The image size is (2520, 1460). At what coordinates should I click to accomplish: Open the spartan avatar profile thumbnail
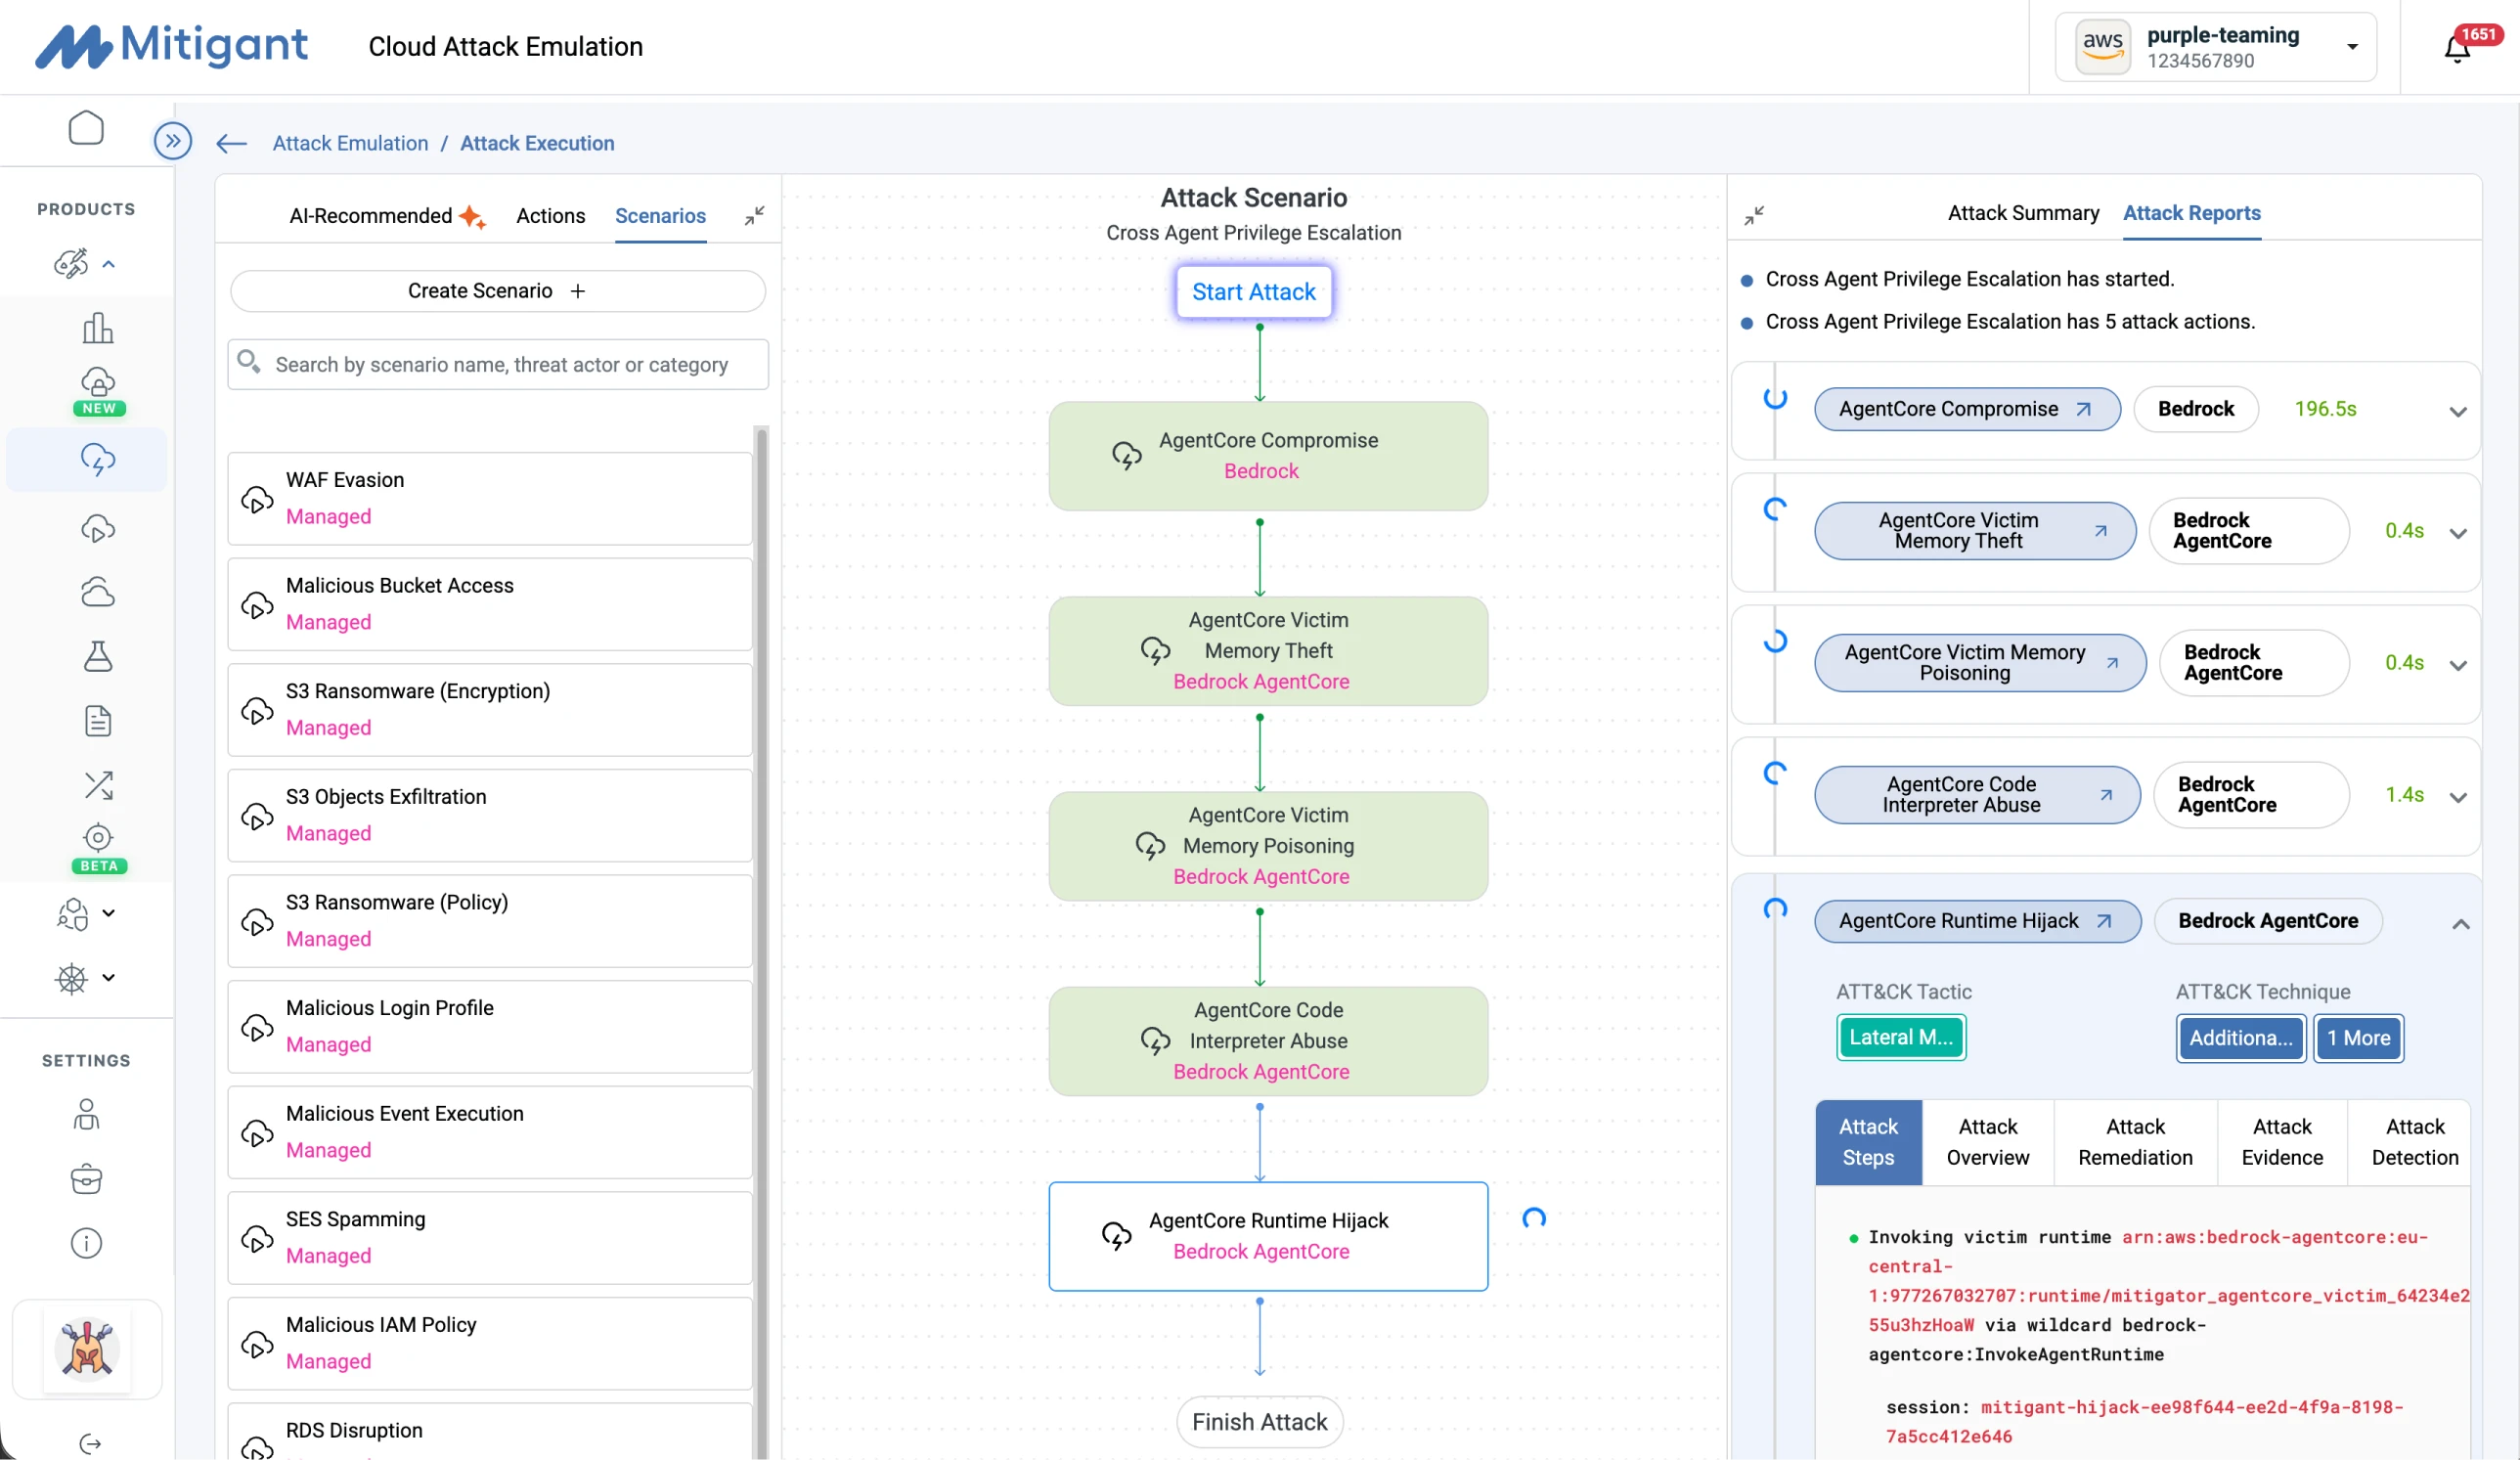click(x=87, y=1348)
